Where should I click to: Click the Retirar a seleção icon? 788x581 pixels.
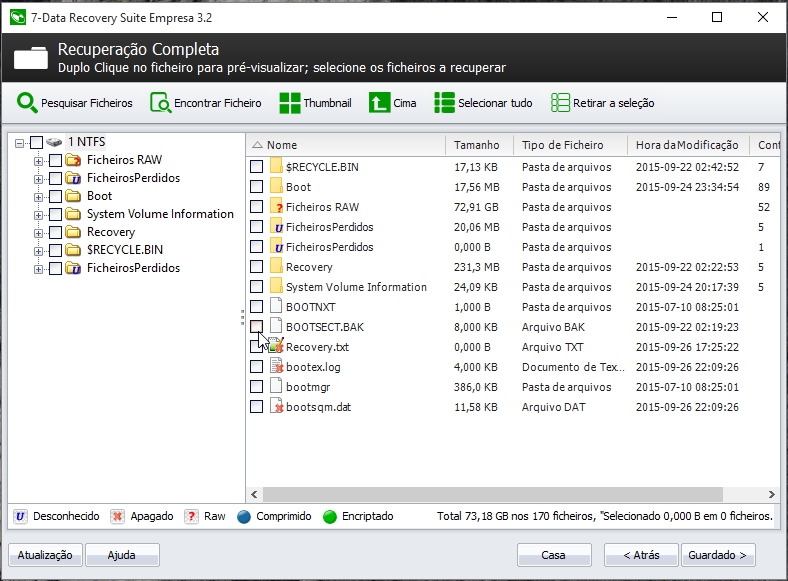click(x=560, y=103)
